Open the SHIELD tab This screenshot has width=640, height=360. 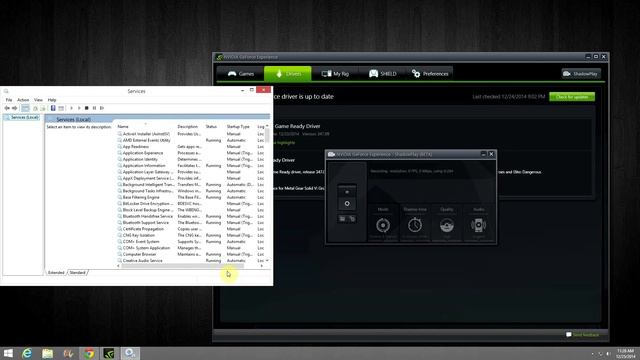click(382, 73)
